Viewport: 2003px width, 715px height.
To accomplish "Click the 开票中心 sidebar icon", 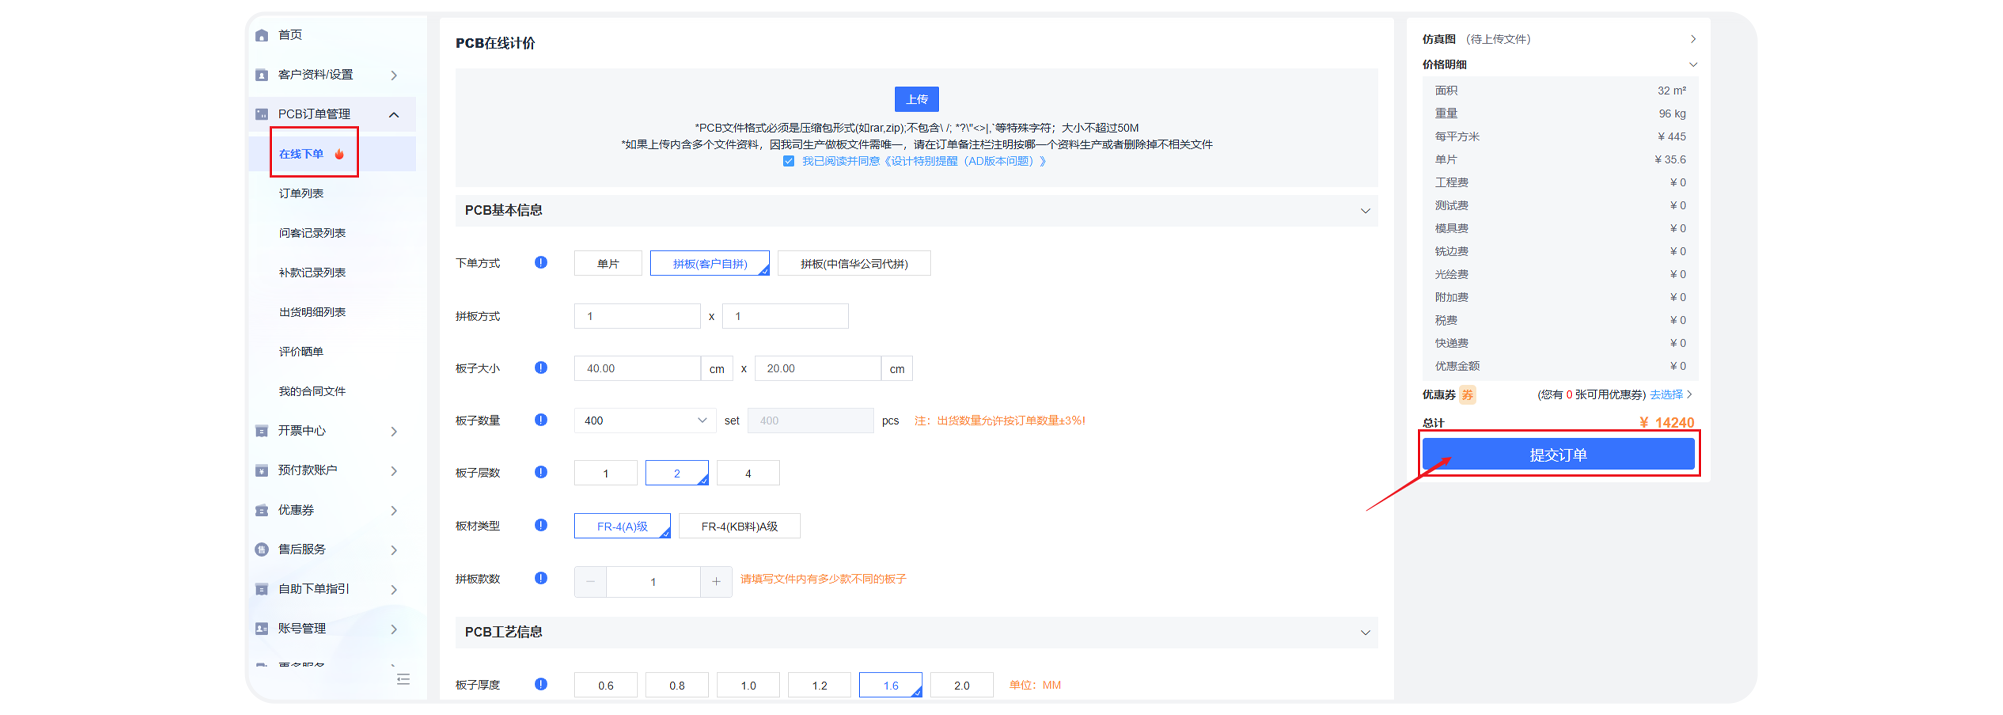I will [x=262, y=431].
